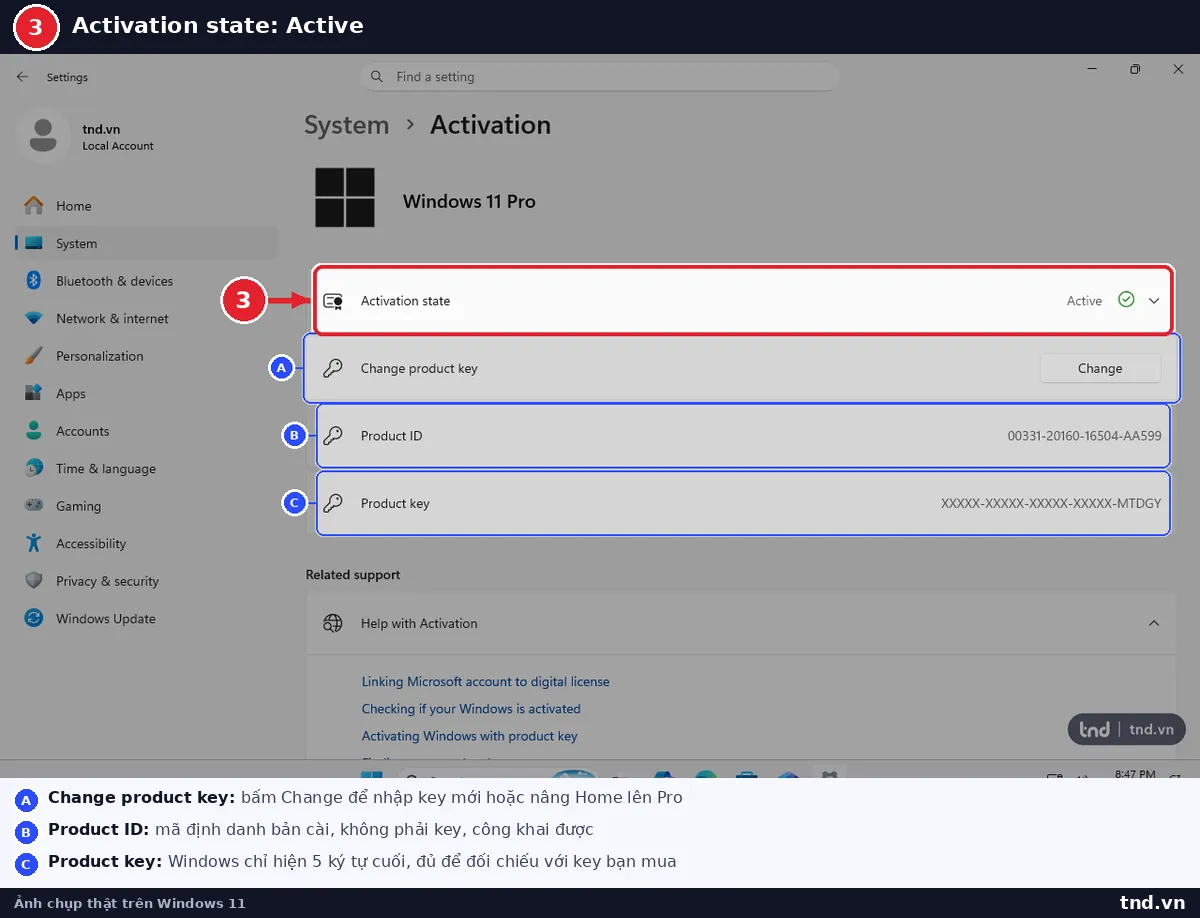Open Time & language settings
Screen dimensions: 1200x918
[x=146, y=468]
